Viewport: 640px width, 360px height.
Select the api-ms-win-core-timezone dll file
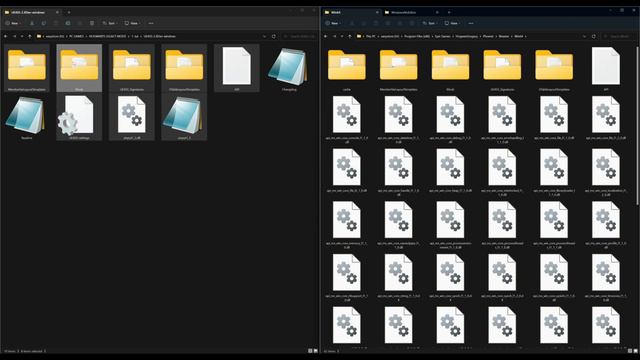click(606, 277)
